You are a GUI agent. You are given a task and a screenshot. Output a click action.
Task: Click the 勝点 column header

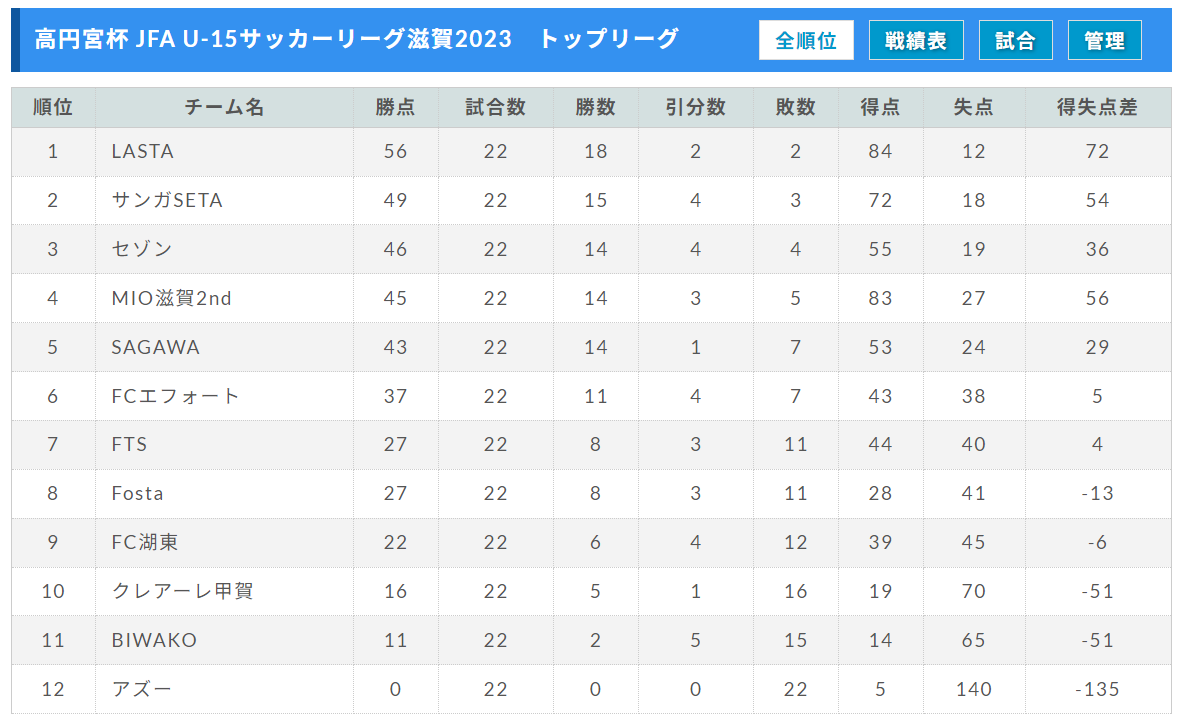coord(396,107)
